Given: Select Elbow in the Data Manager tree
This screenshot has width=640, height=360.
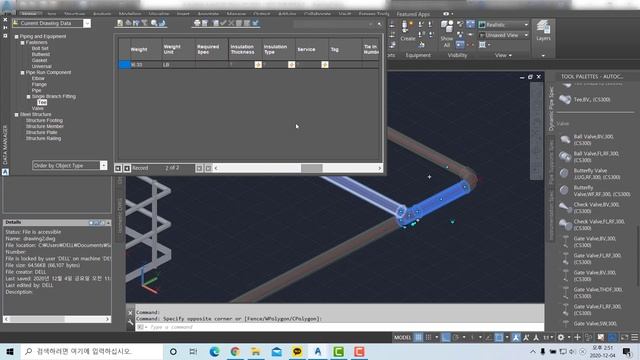Looking at the screenshot, I should (x=38, y=78).
